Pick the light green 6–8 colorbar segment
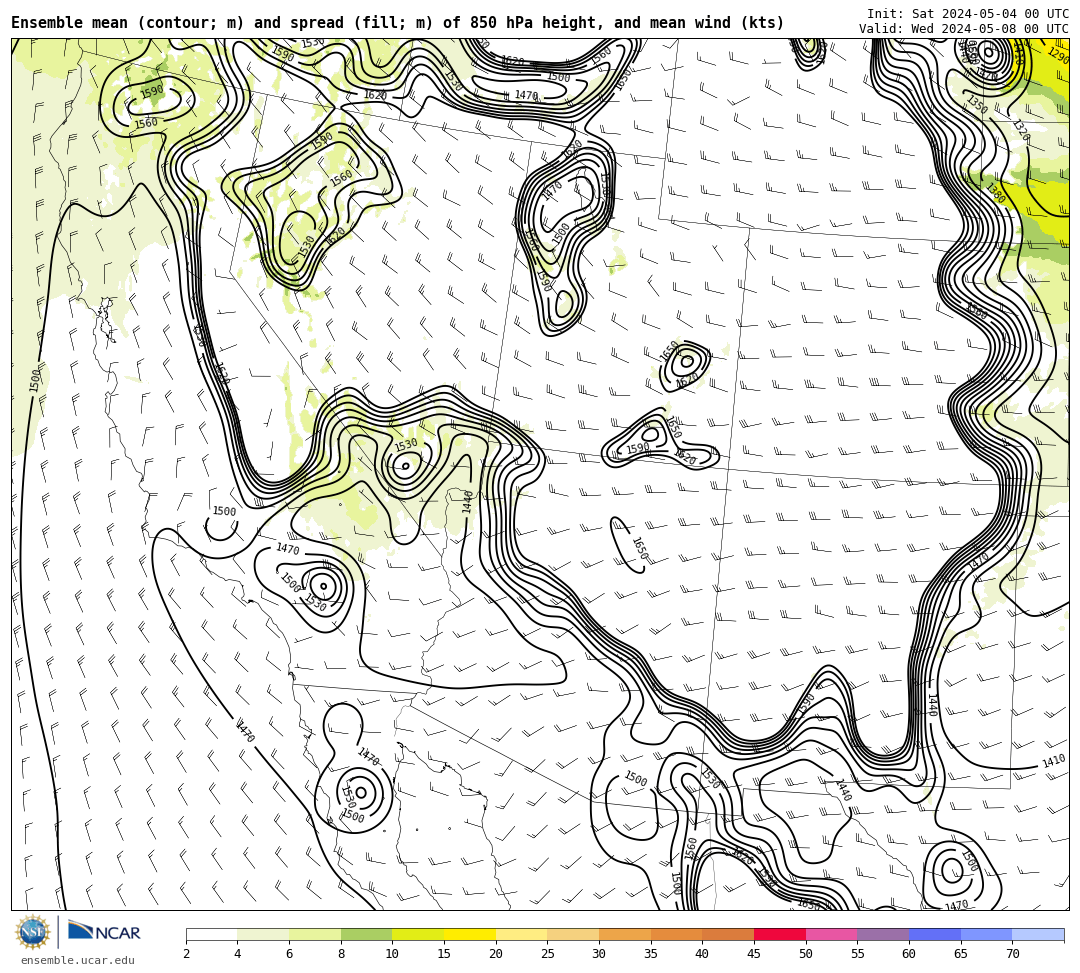Screen dimensions: 1080x973 tap(315, 934)
